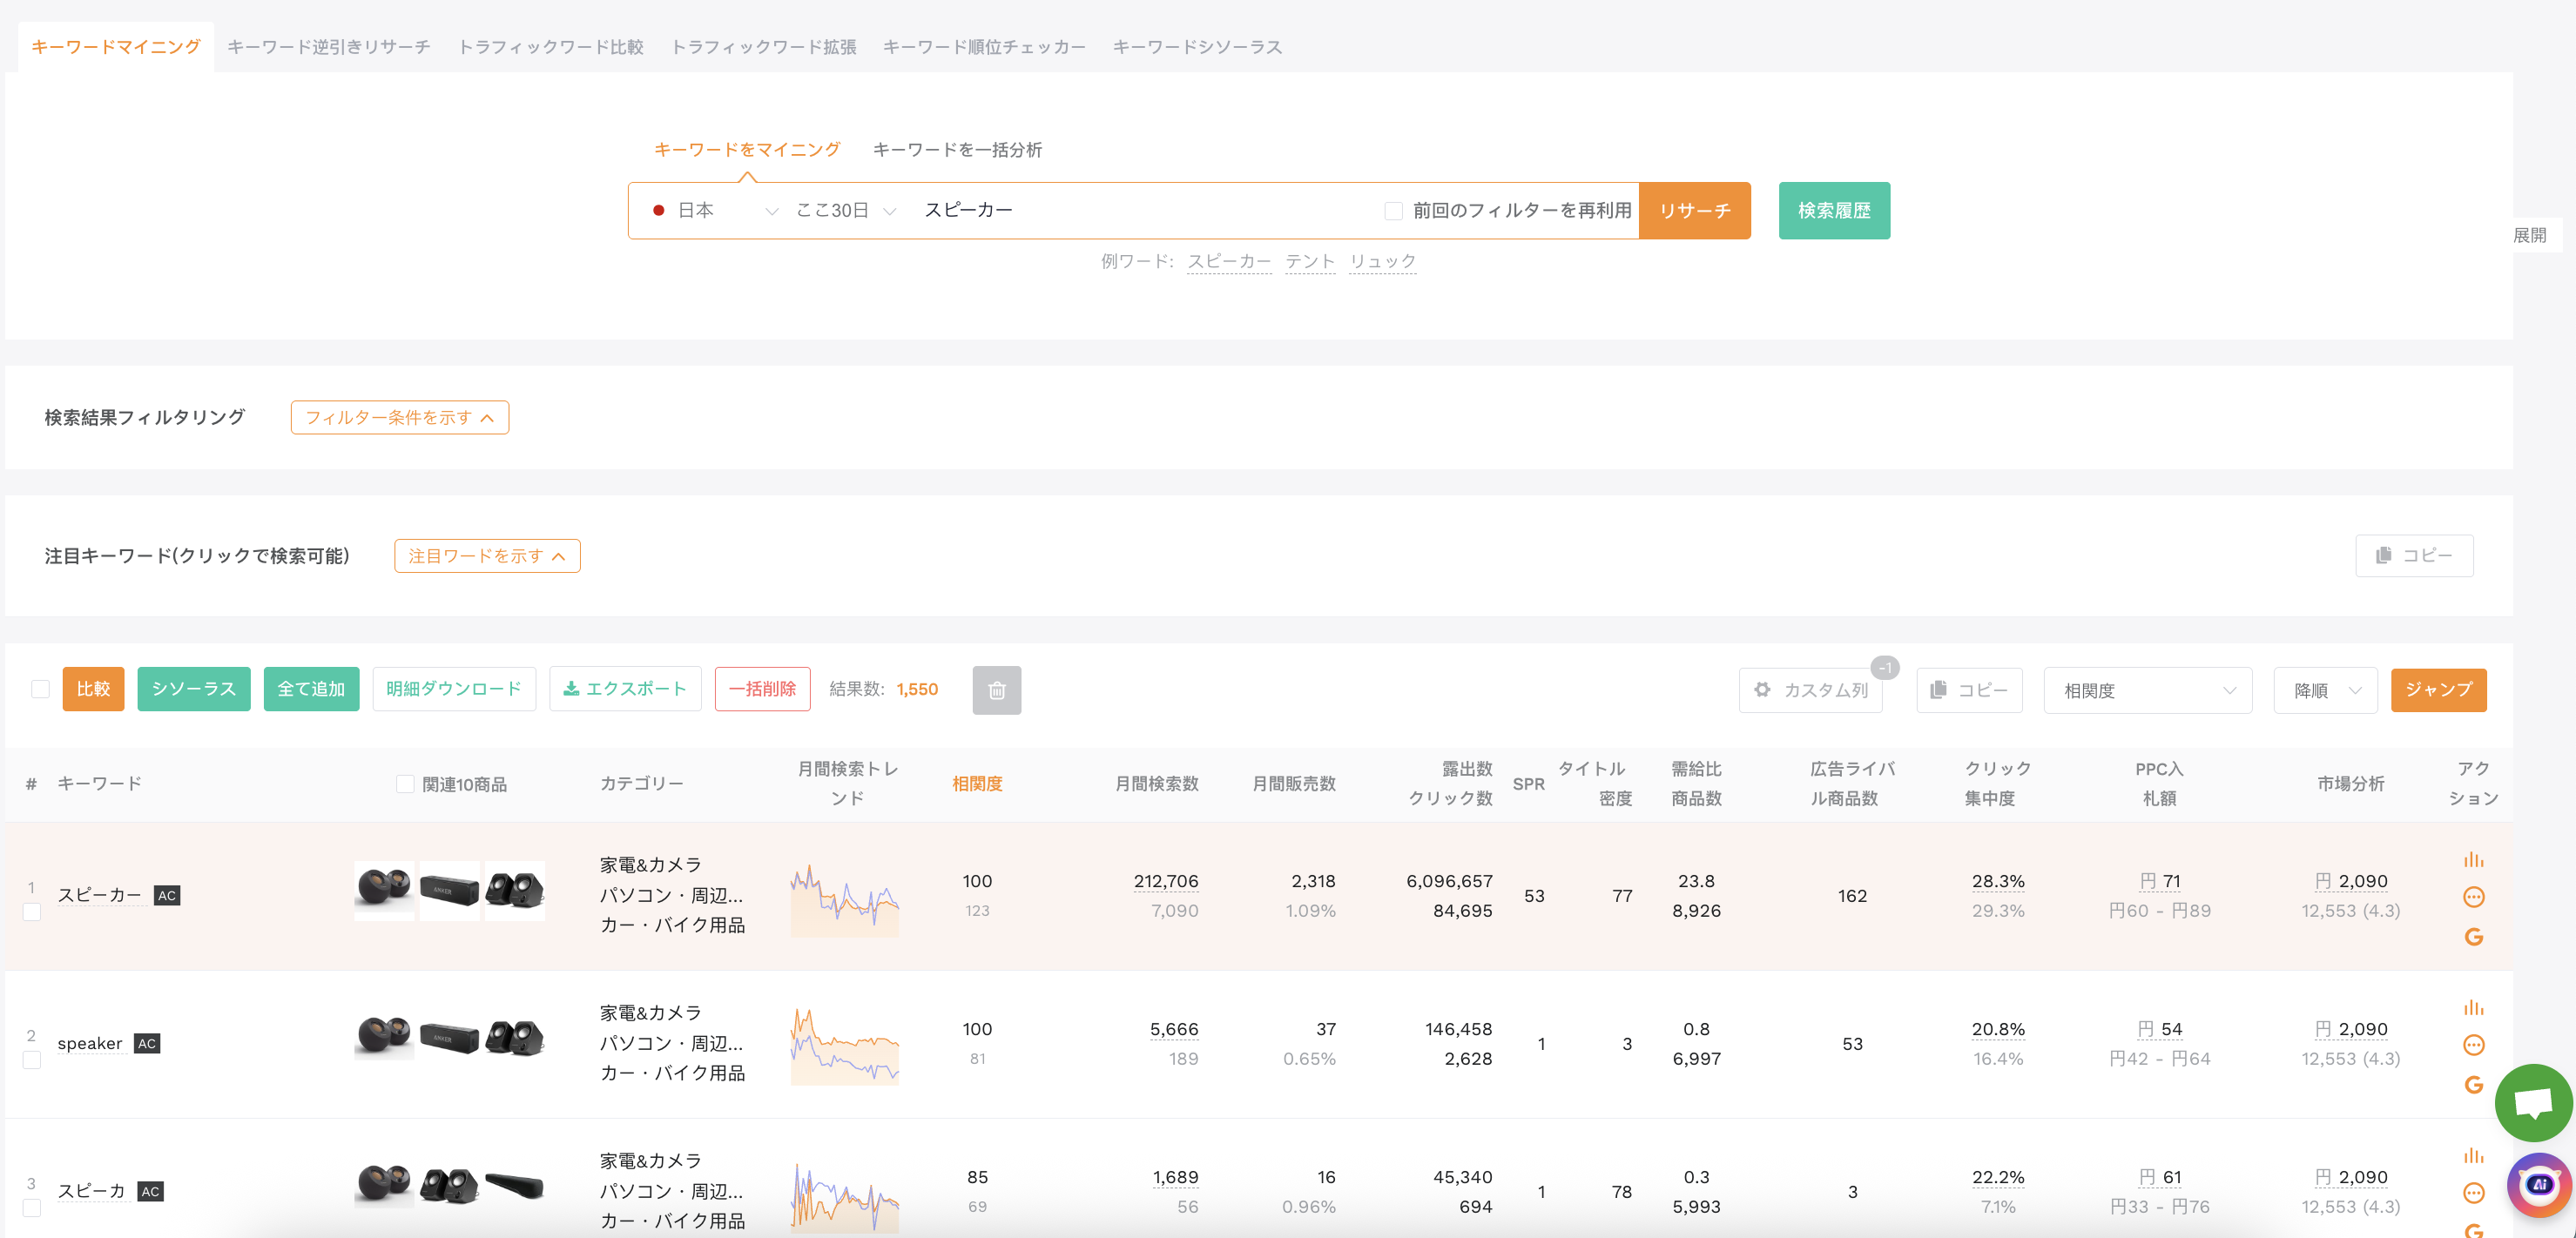This screenshot has width=2576, height=1238.
Task: Click more-options circle icon for スピーカ row
Action: tap(2473, 1193)
